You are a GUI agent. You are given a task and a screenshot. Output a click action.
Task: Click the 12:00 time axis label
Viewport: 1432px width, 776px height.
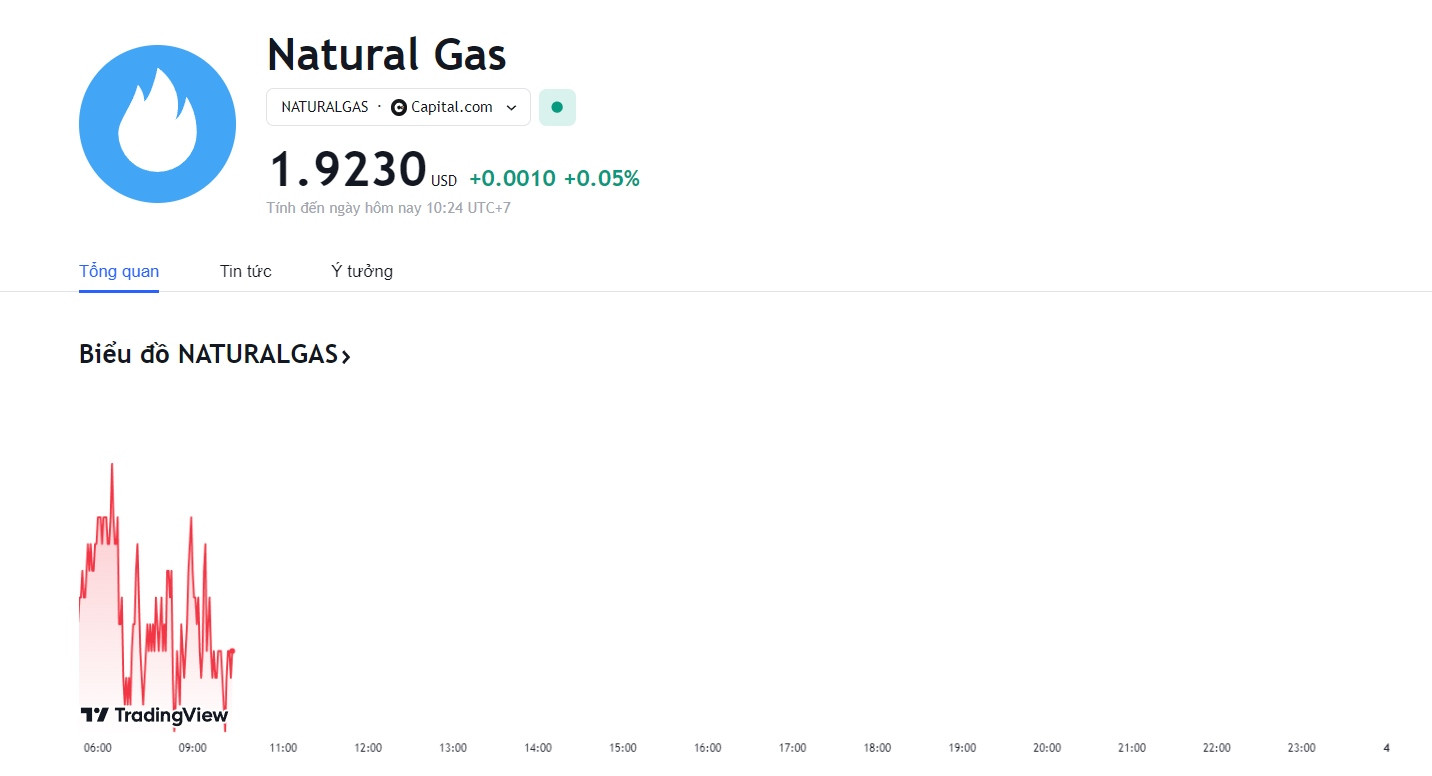pos(368,748)
